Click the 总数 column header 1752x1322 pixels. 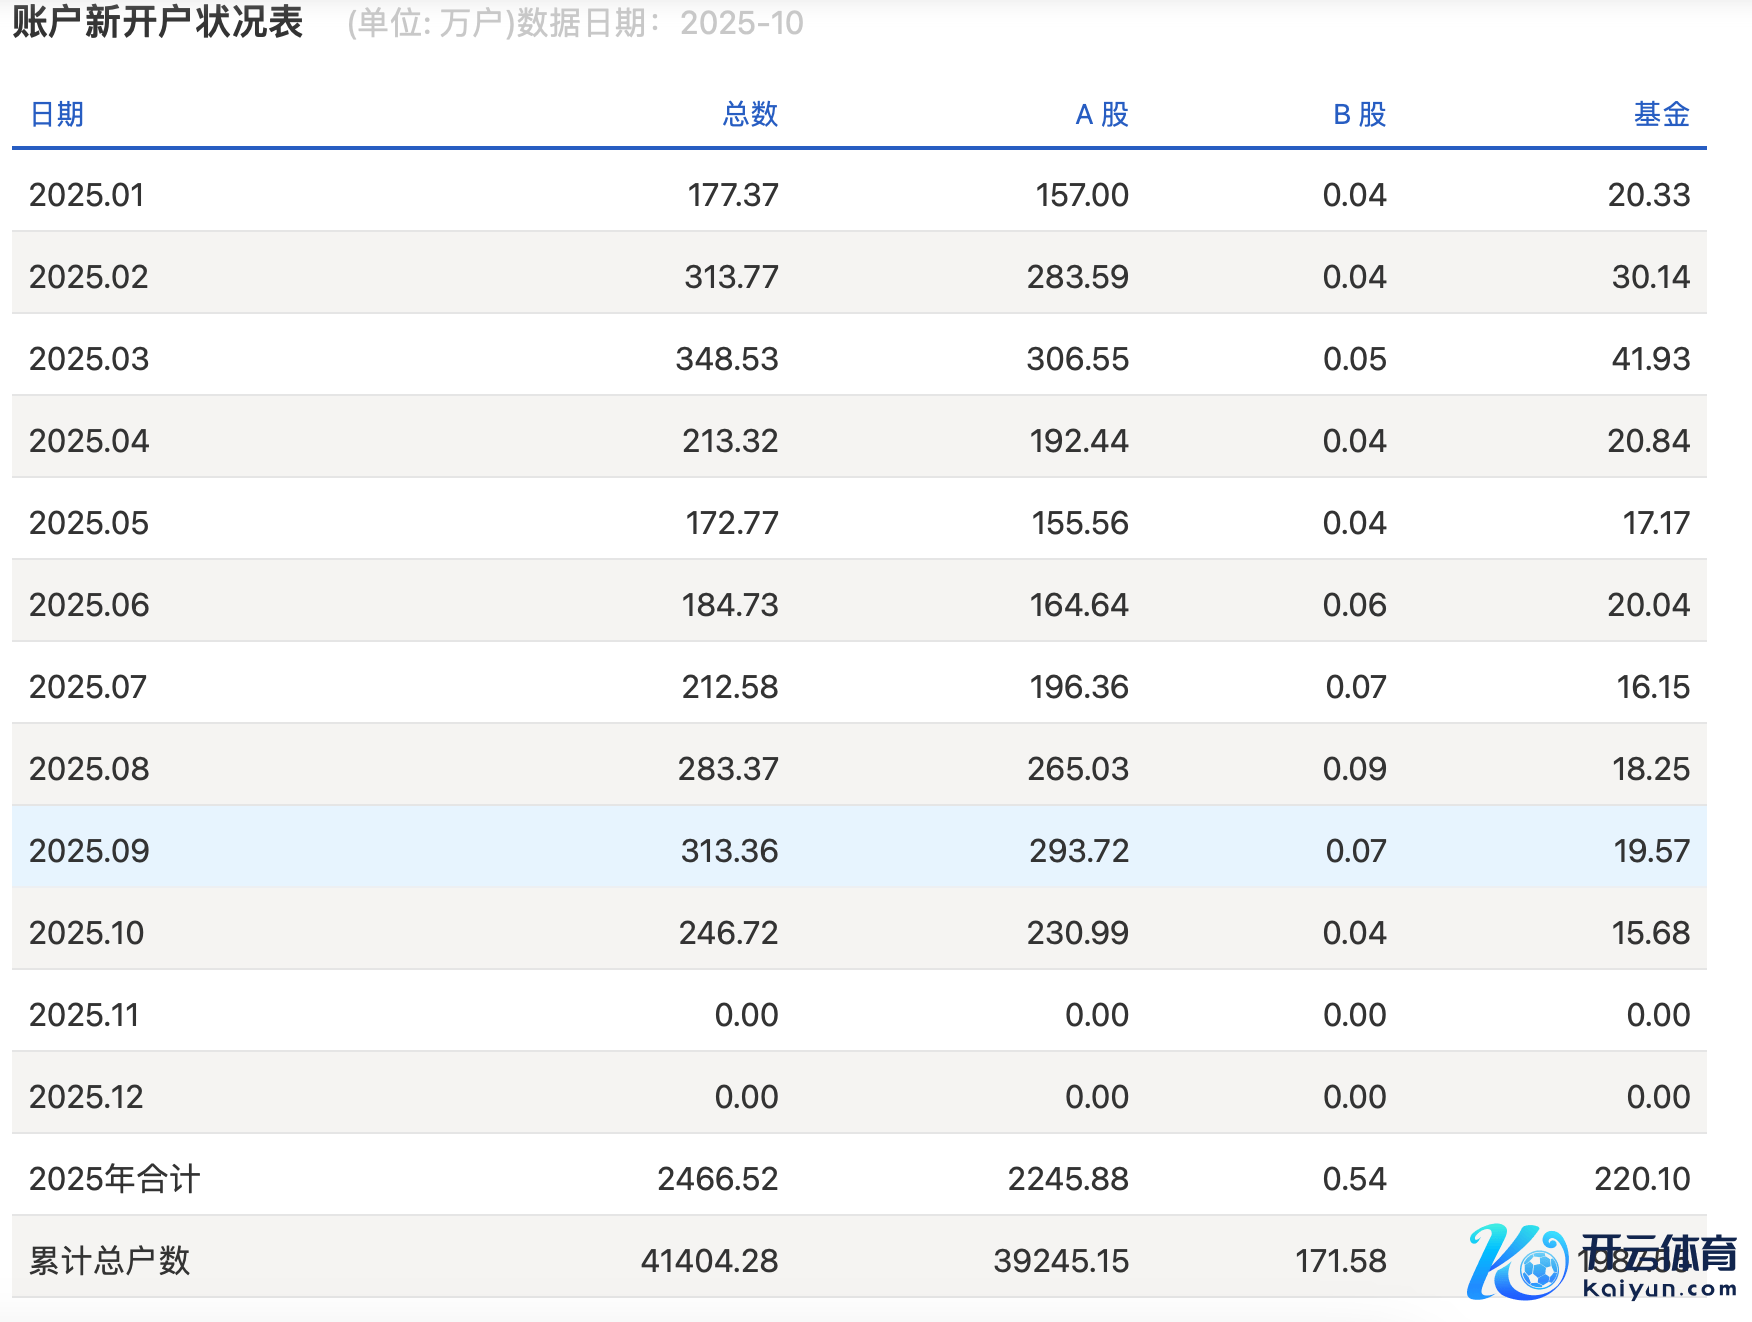pyautogui.click(x=749, y=115)
